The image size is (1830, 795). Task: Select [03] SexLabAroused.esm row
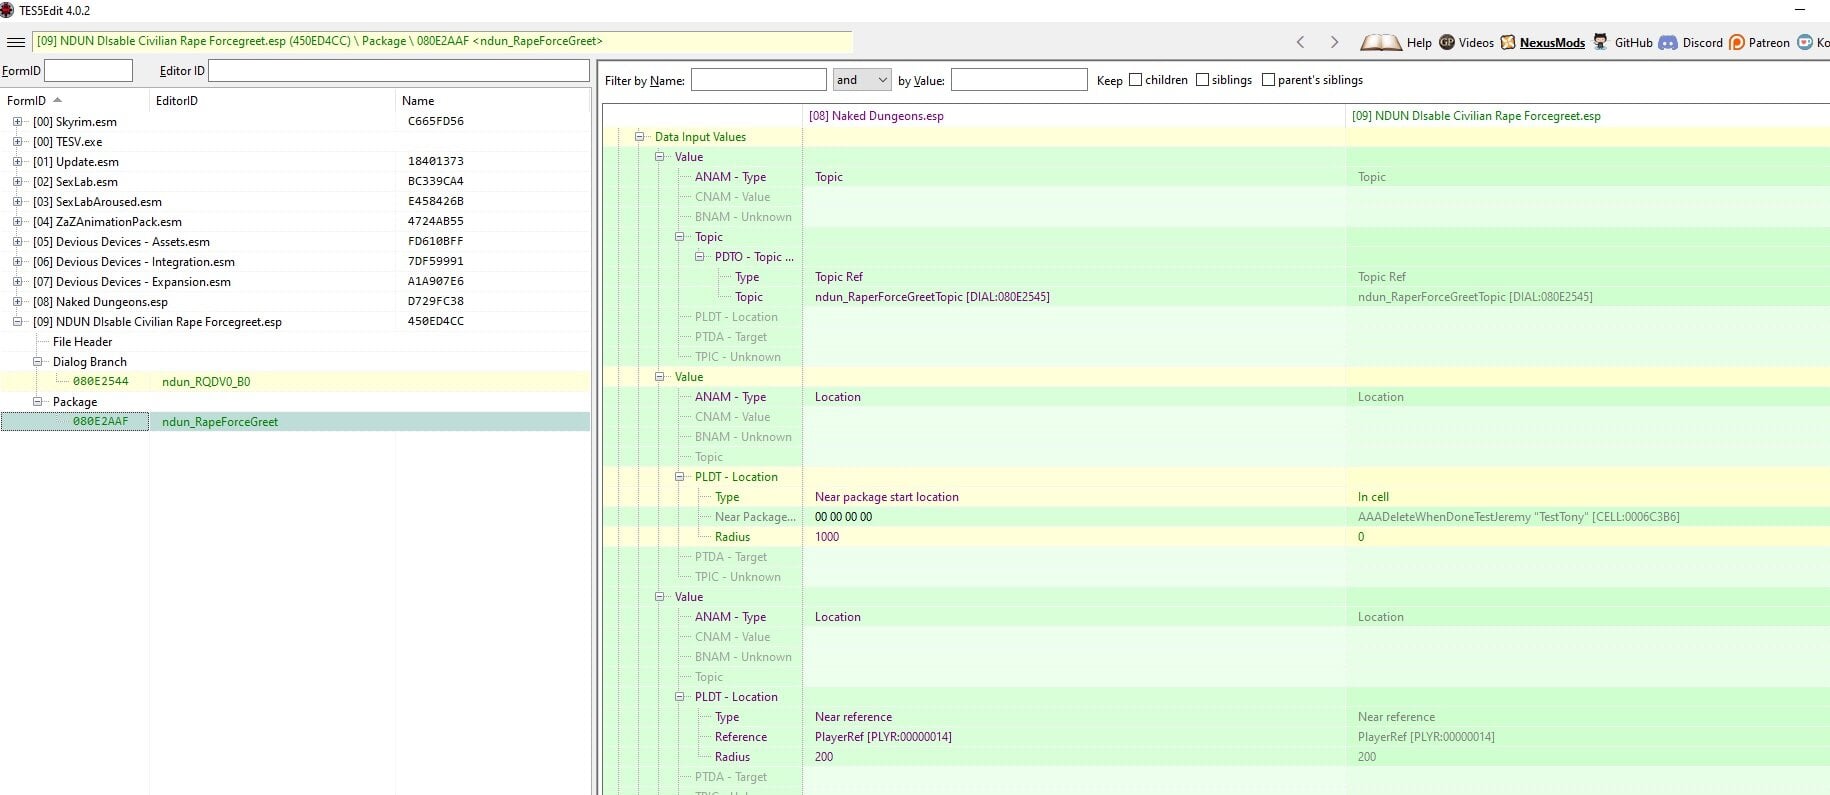coord(295,201)
